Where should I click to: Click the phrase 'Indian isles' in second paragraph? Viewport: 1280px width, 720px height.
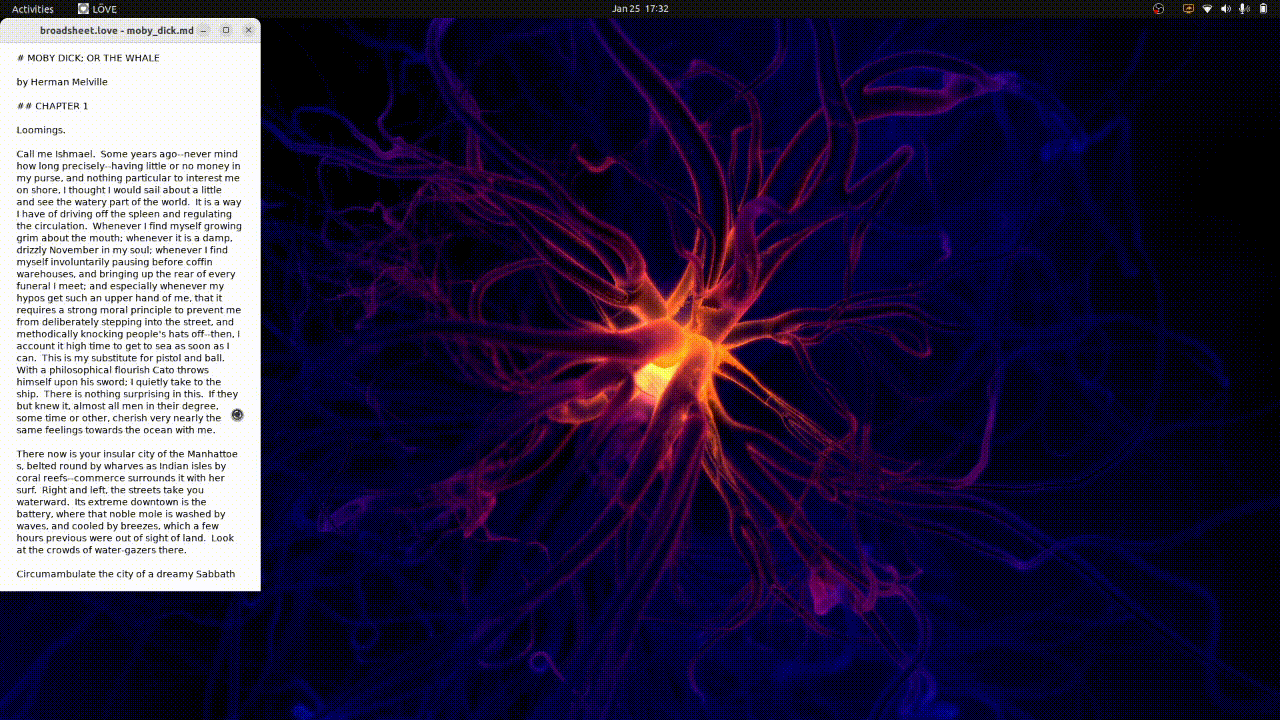[x=187, y=466]
